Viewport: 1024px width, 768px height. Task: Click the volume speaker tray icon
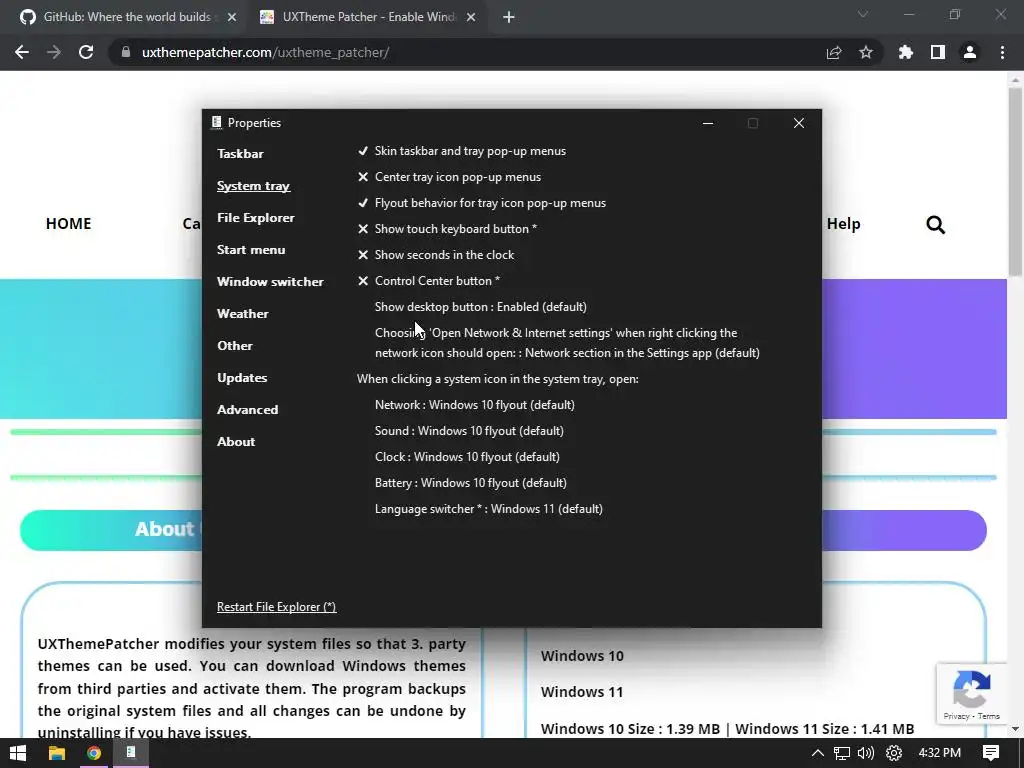tap(866, 753)
